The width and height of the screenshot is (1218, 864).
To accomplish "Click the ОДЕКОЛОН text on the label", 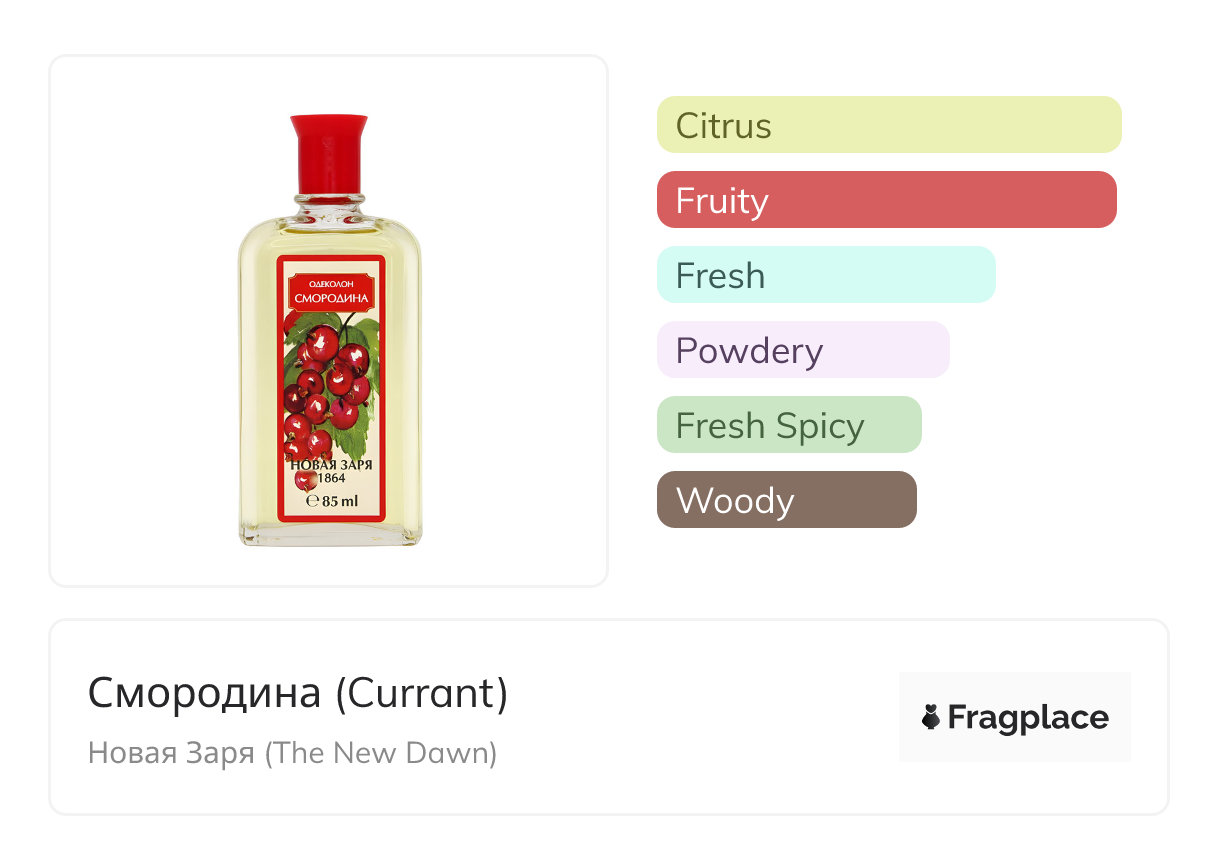I will click(331, 284).
